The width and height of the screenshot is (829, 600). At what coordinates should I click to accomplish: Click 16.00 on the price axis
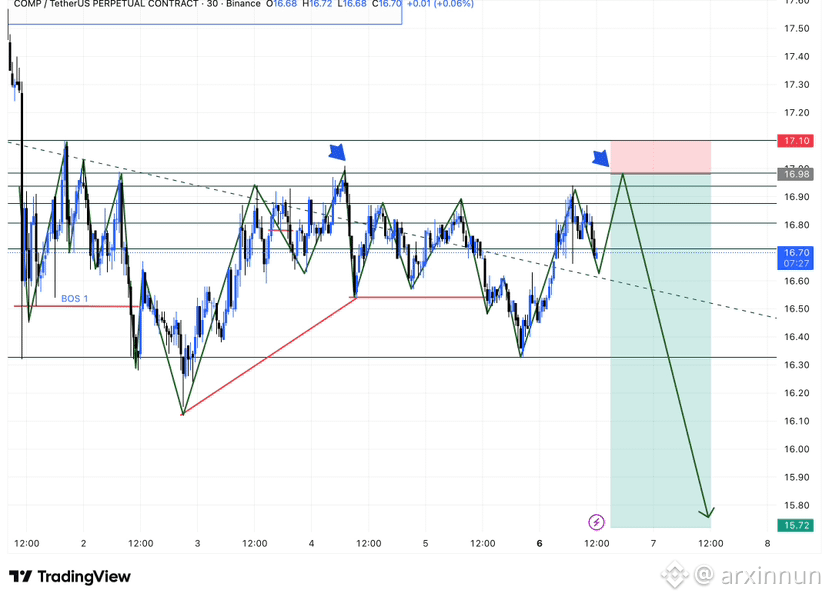click(796, 449)
